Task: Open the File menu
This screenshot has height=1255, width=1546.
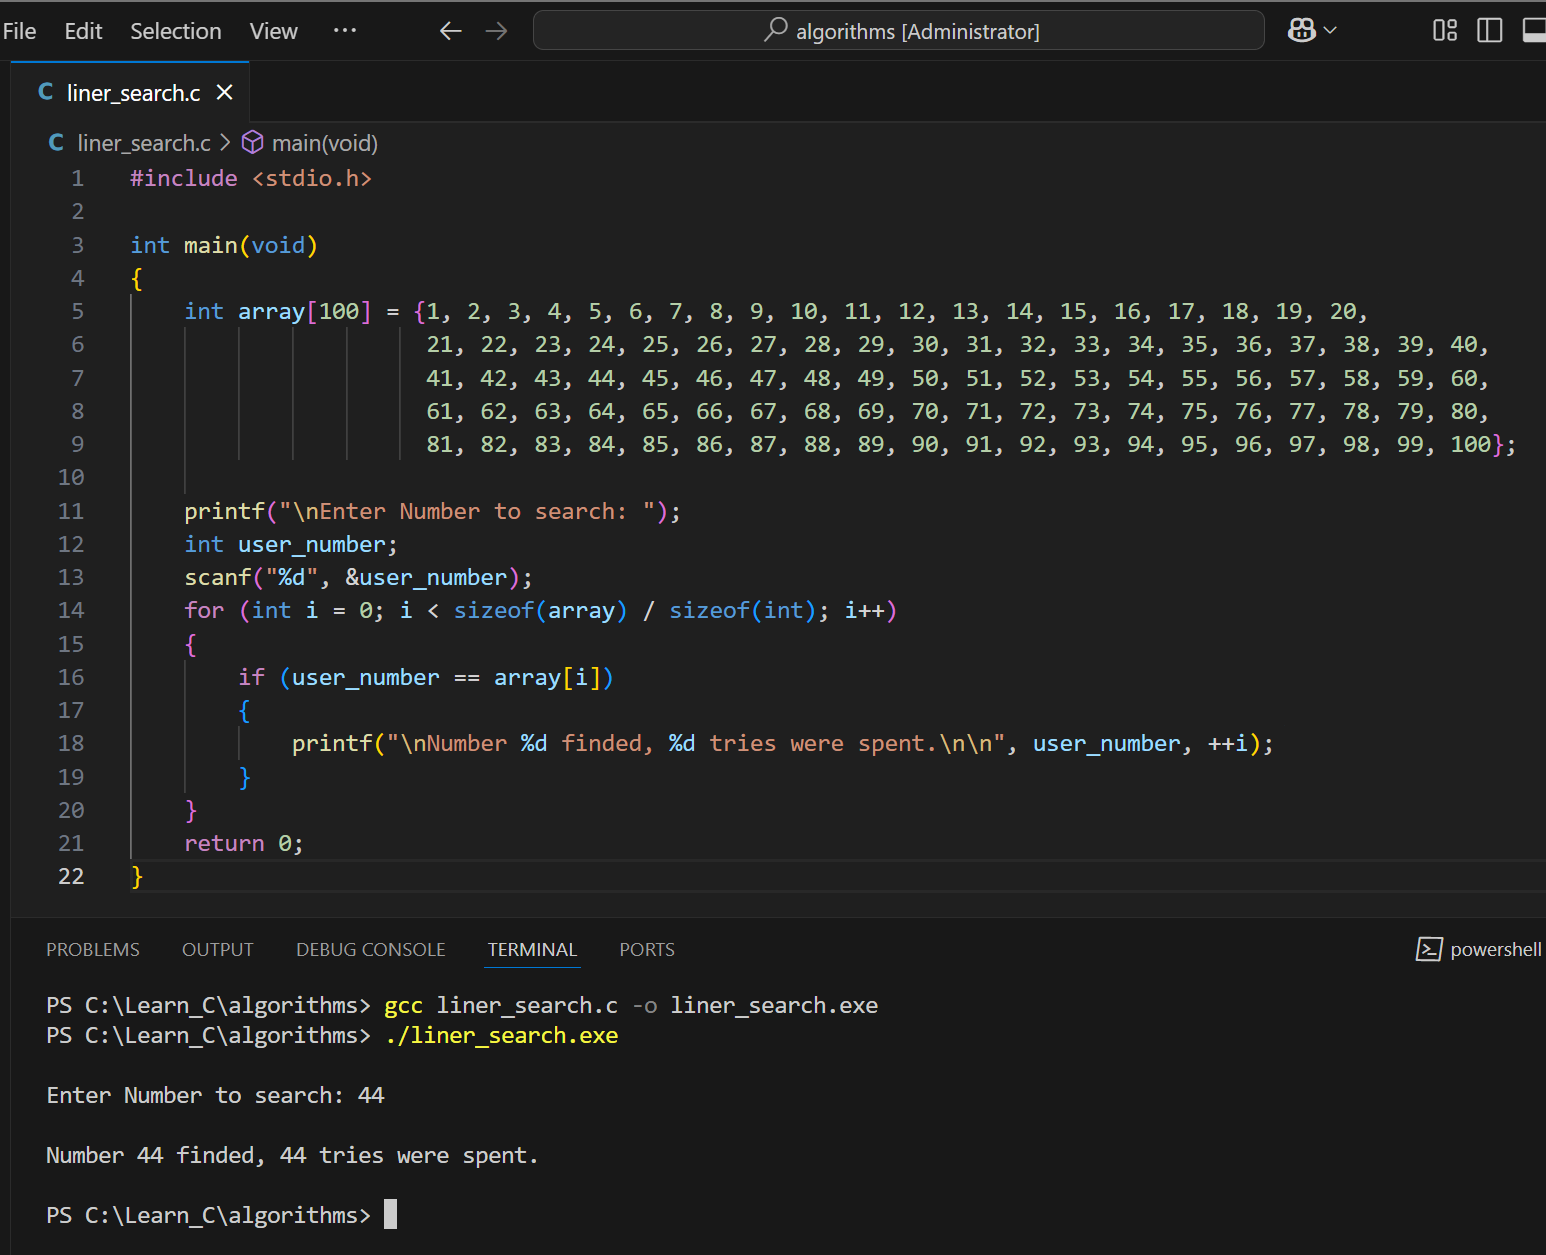Action: [x=19, y=31]
